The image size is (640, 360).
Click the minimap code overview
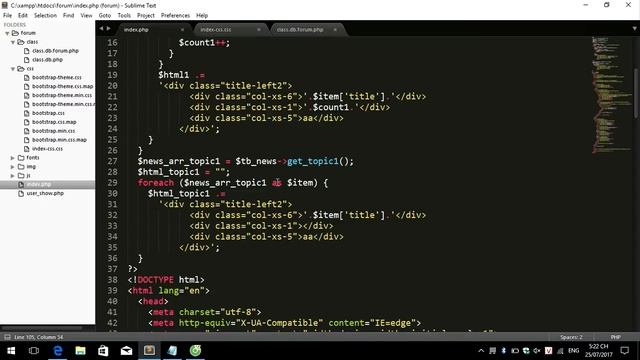tap(611, 96)
